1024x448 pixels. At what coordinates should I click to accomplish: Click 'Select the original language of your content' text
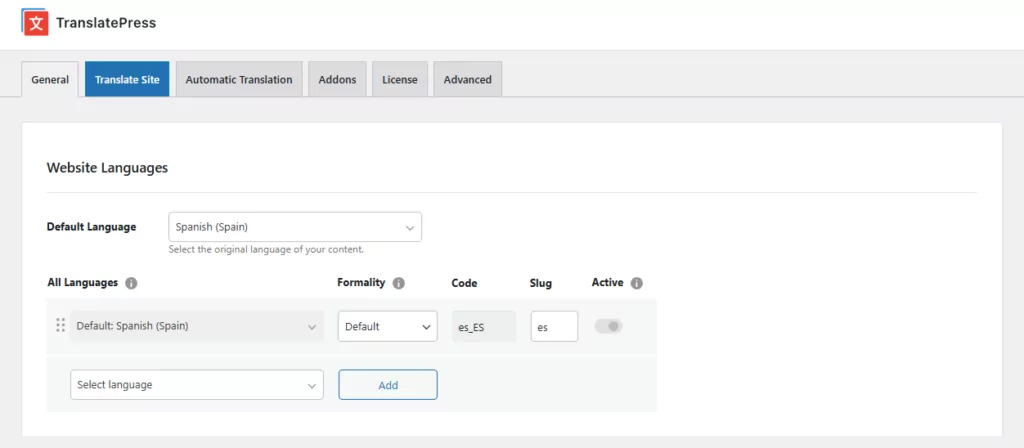pos(266,249)
